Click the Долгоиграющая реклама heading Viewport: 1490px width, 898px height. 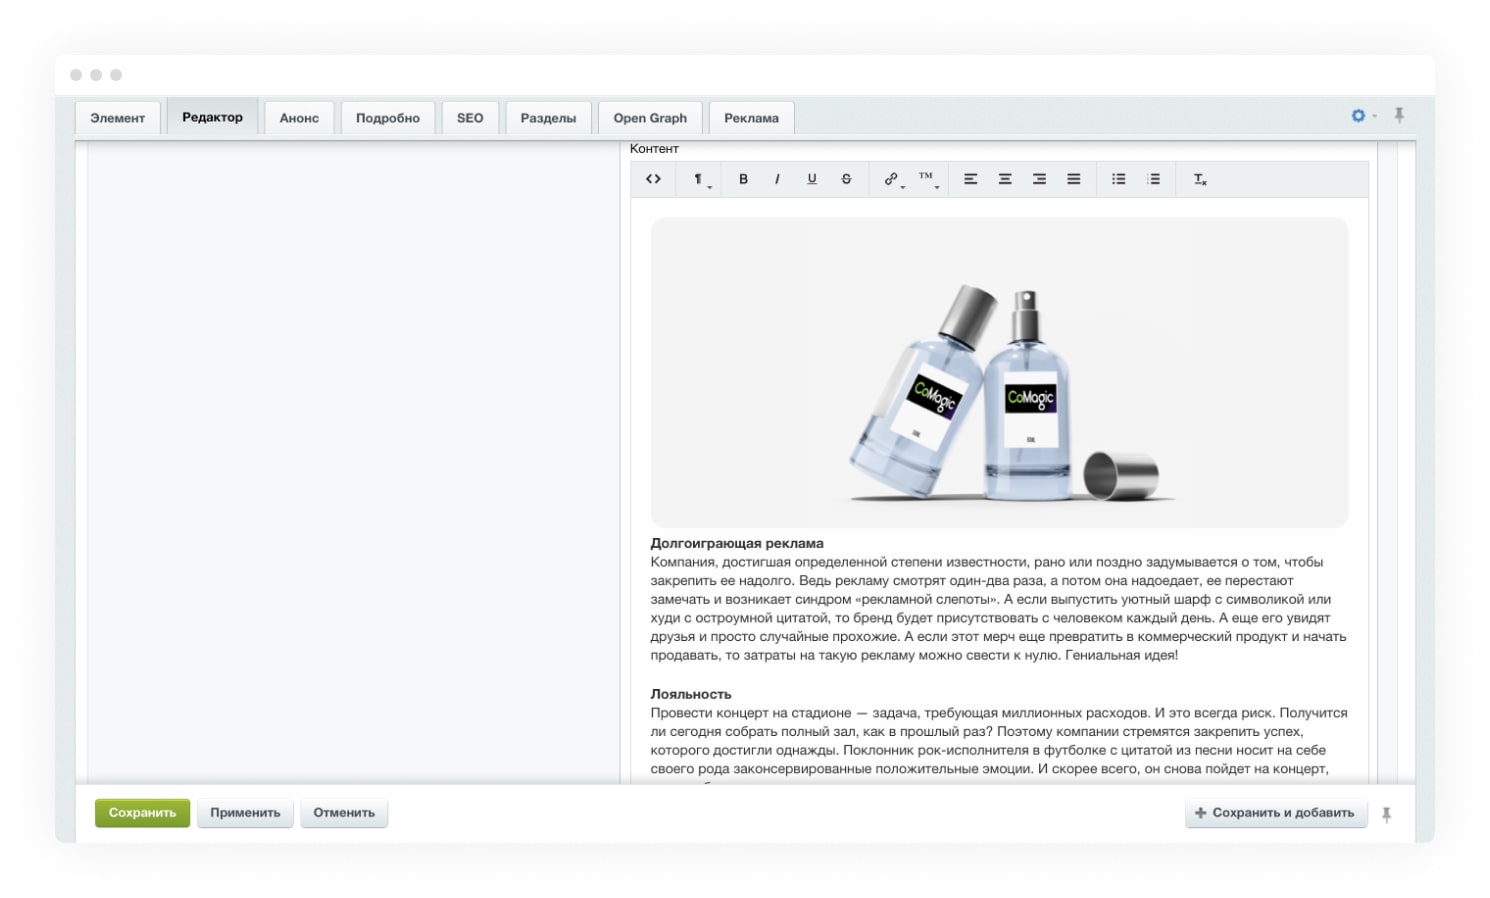tap(737, 543)
